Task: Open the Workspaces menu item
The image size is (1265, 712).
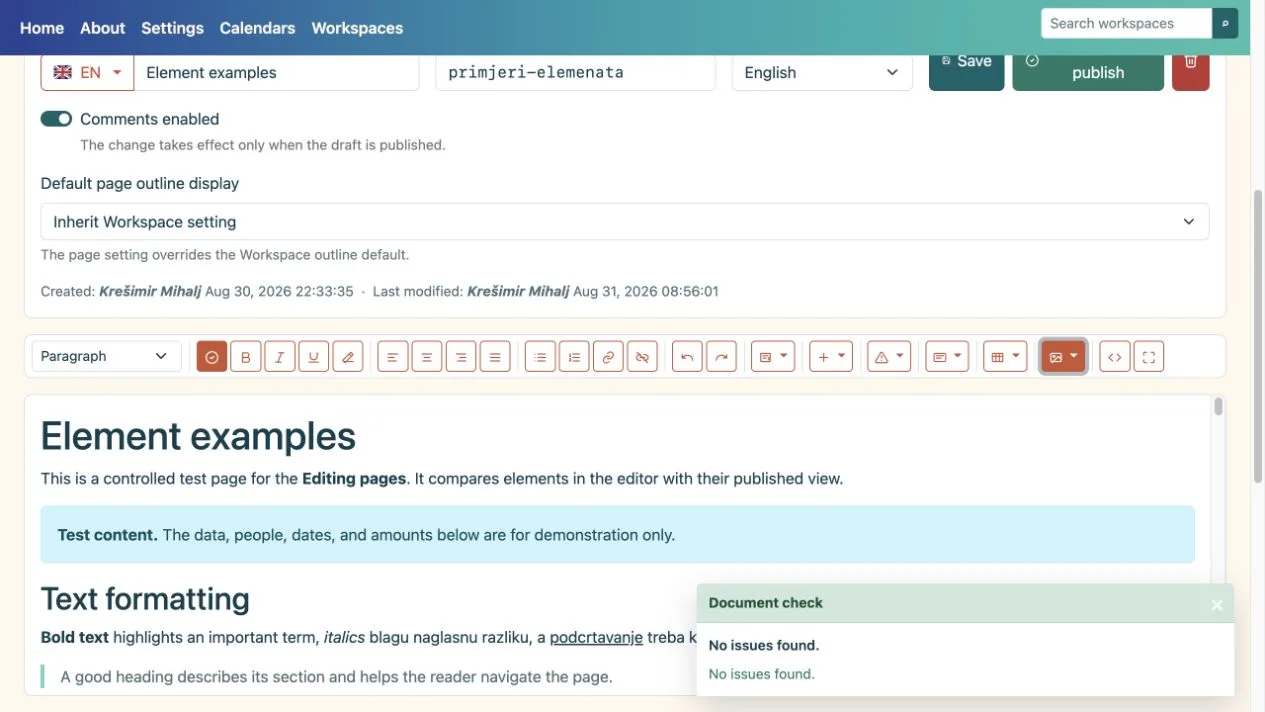Action: click(357, 28)
